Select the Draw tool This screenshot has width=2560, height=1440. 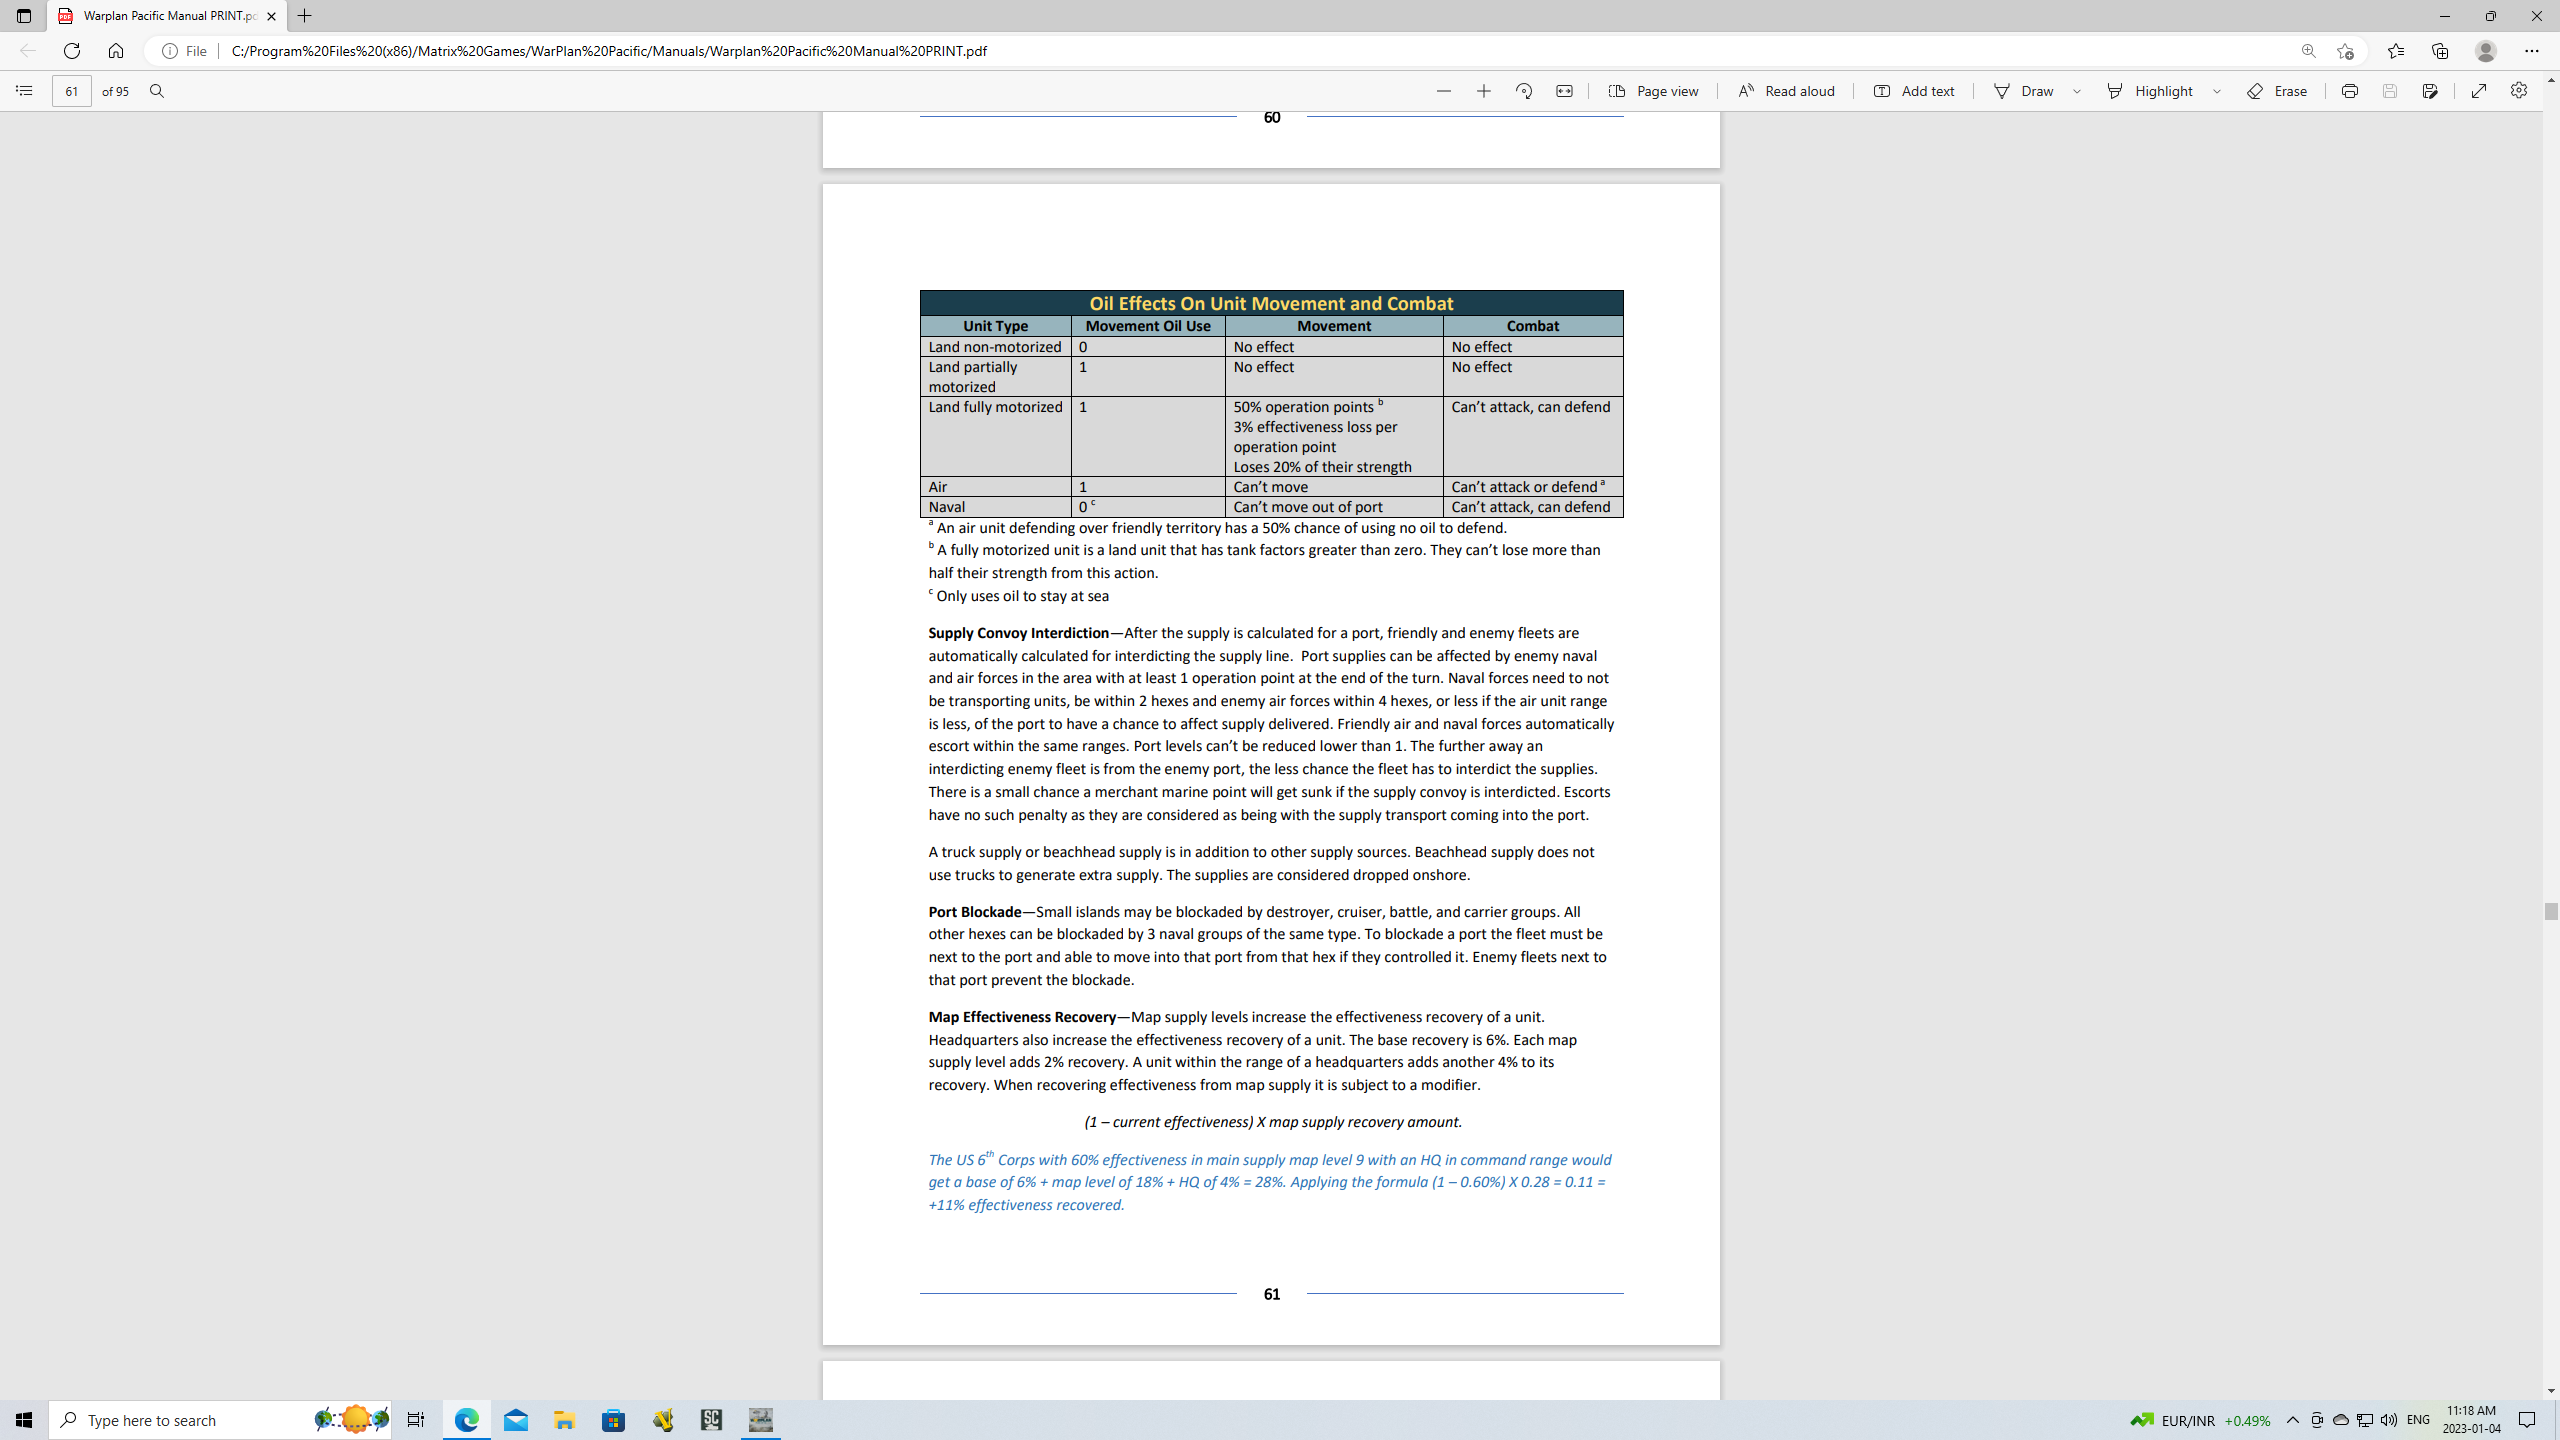tap(2024, 91)
